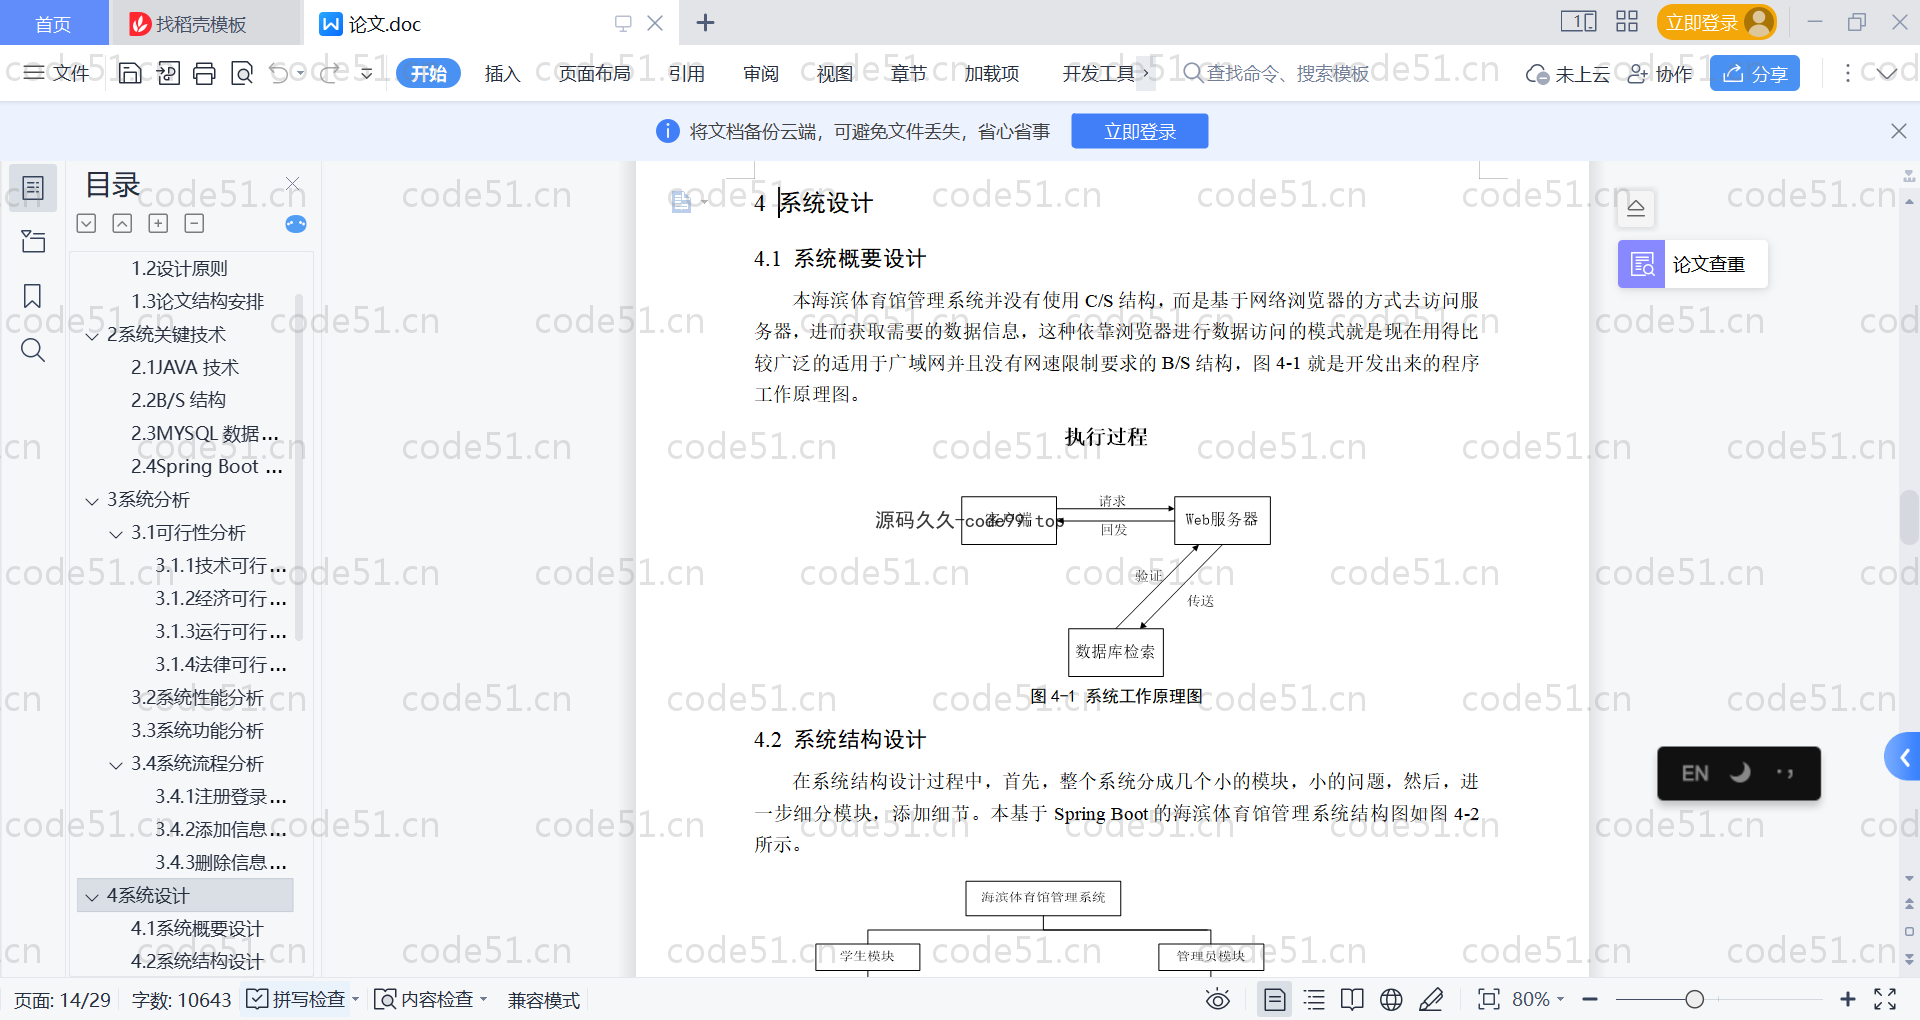
Task: Collapse the 3系统分析 tree node
Action: coord(92,501)
